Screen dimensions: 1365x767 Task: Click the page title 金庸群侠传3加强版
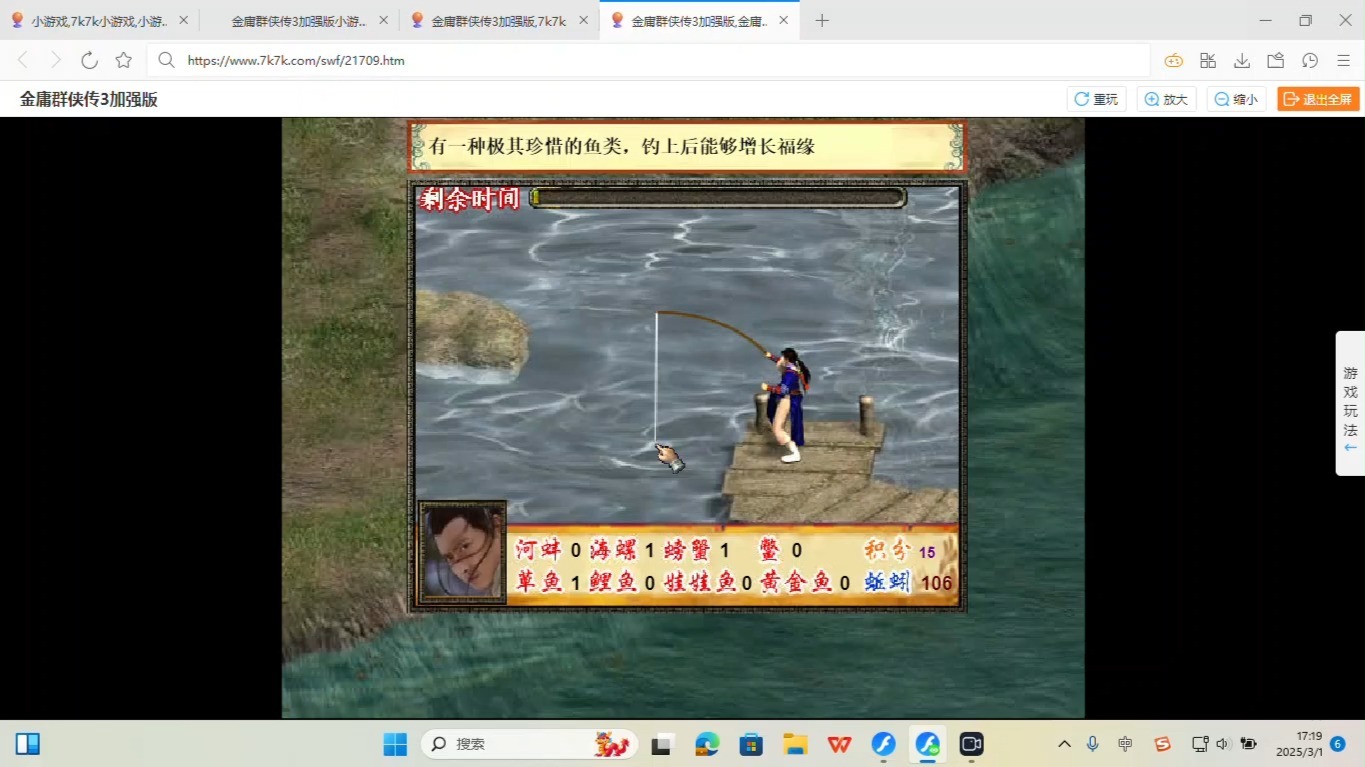tap(89, 99)
